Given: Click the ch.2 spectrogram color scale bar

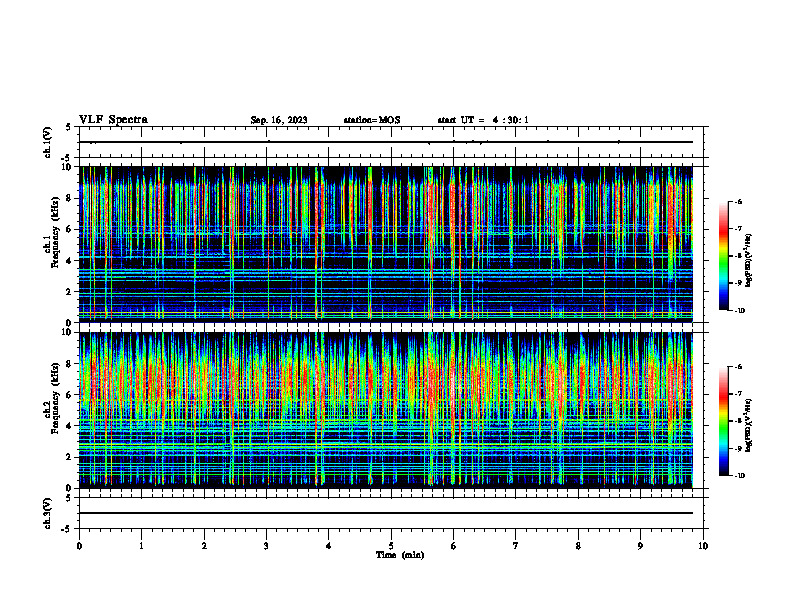Looking at the screenshot, I should coord(723,421).
